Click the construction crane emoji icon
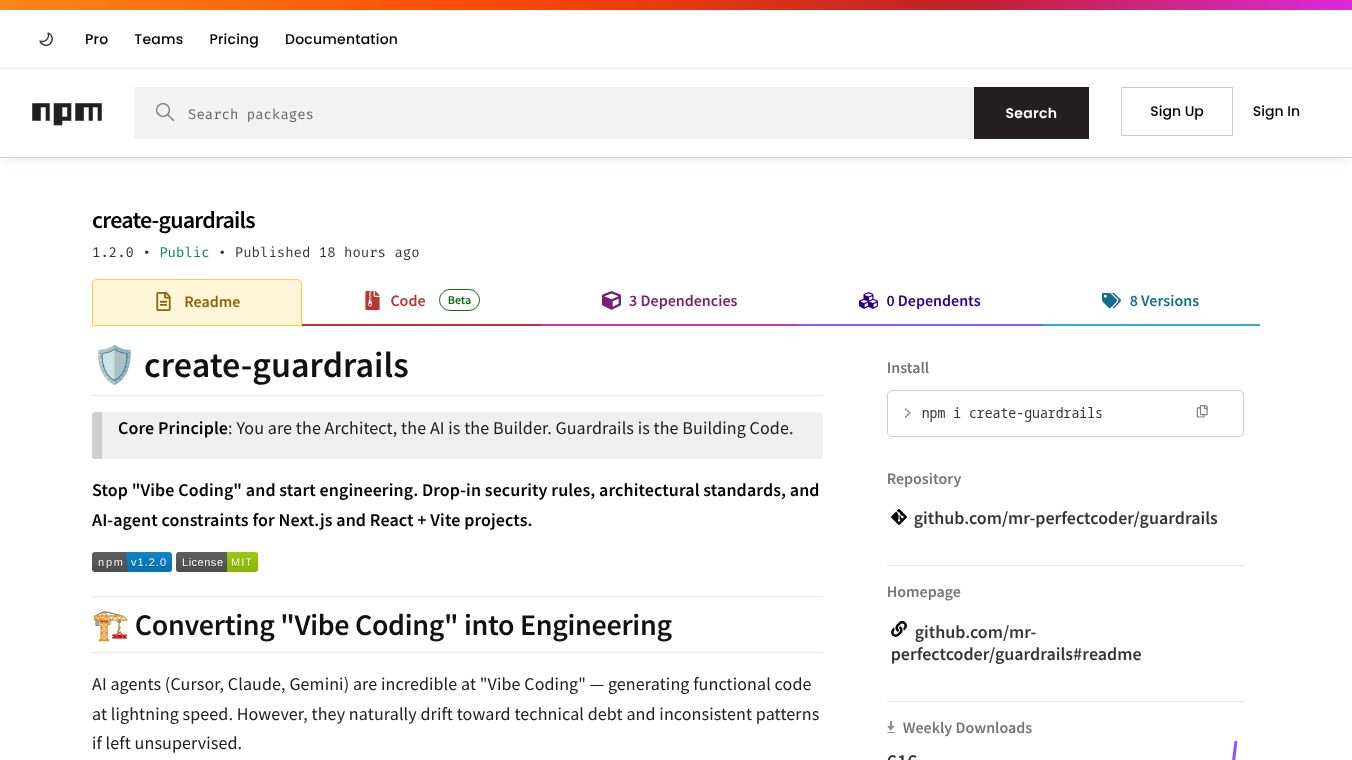 click(110, 626)
